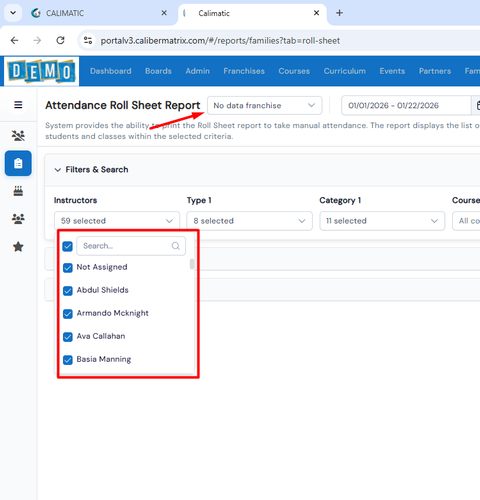The height and width of the screenshot is (500, 480).
Task: Click the Category 1 filter label
Action: point(340,200)
